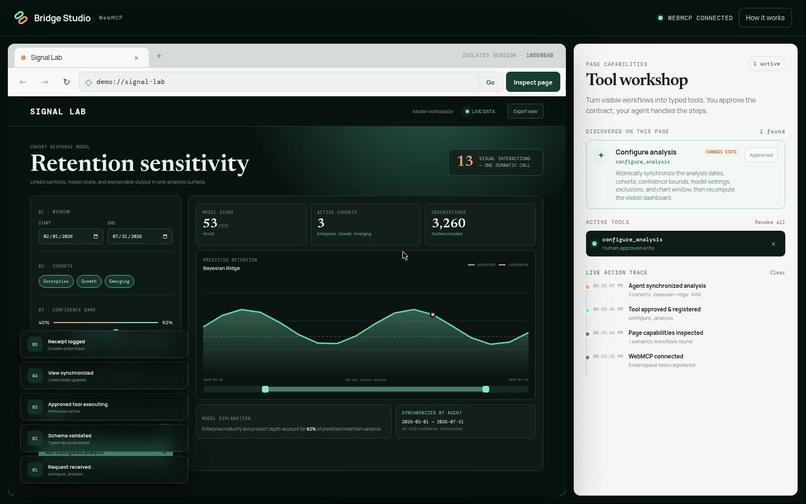Close the Signal Lab tab
Image resolution: width=806 pixels, height=504 pixels.
pos(136,58)
